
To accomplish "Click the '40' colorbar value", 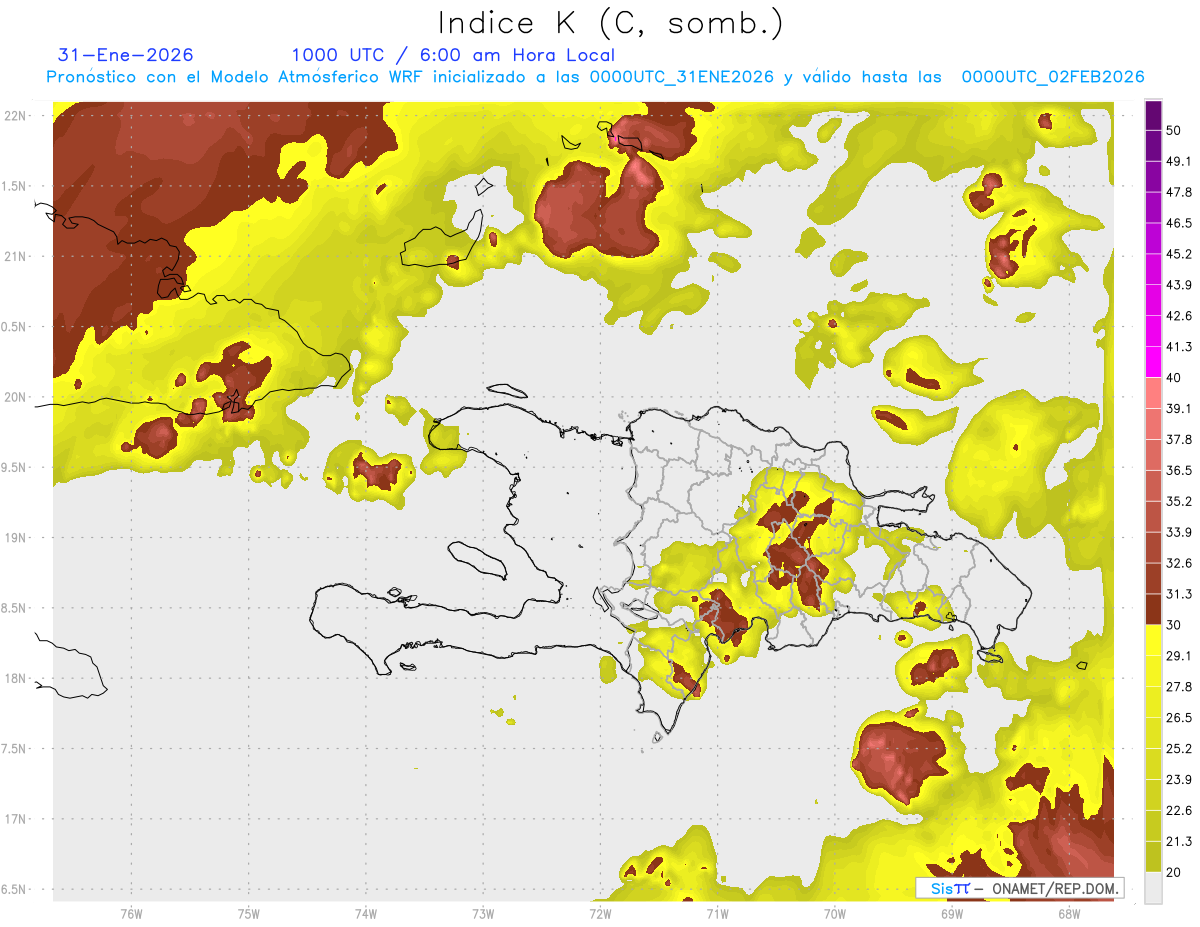I will pyautogui.click(x=1174, y=377).
